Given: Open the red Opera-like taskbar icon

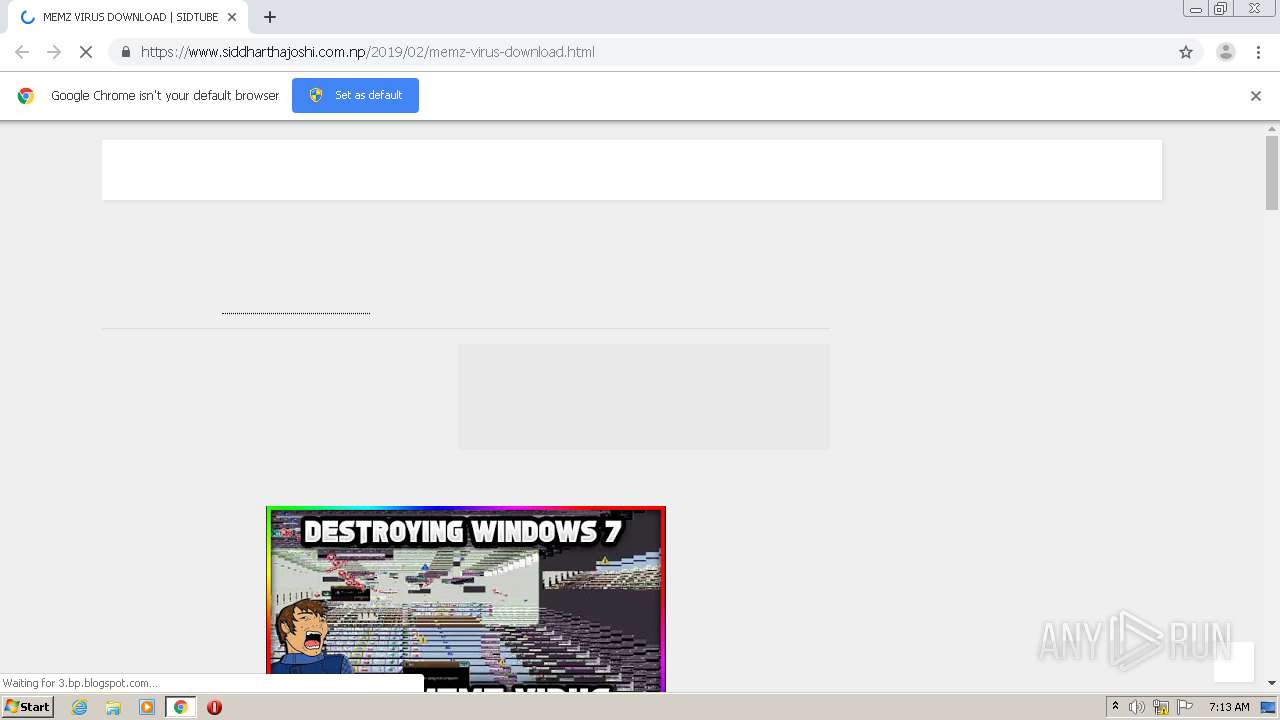Looking at the screenshot, I should 214,707.
